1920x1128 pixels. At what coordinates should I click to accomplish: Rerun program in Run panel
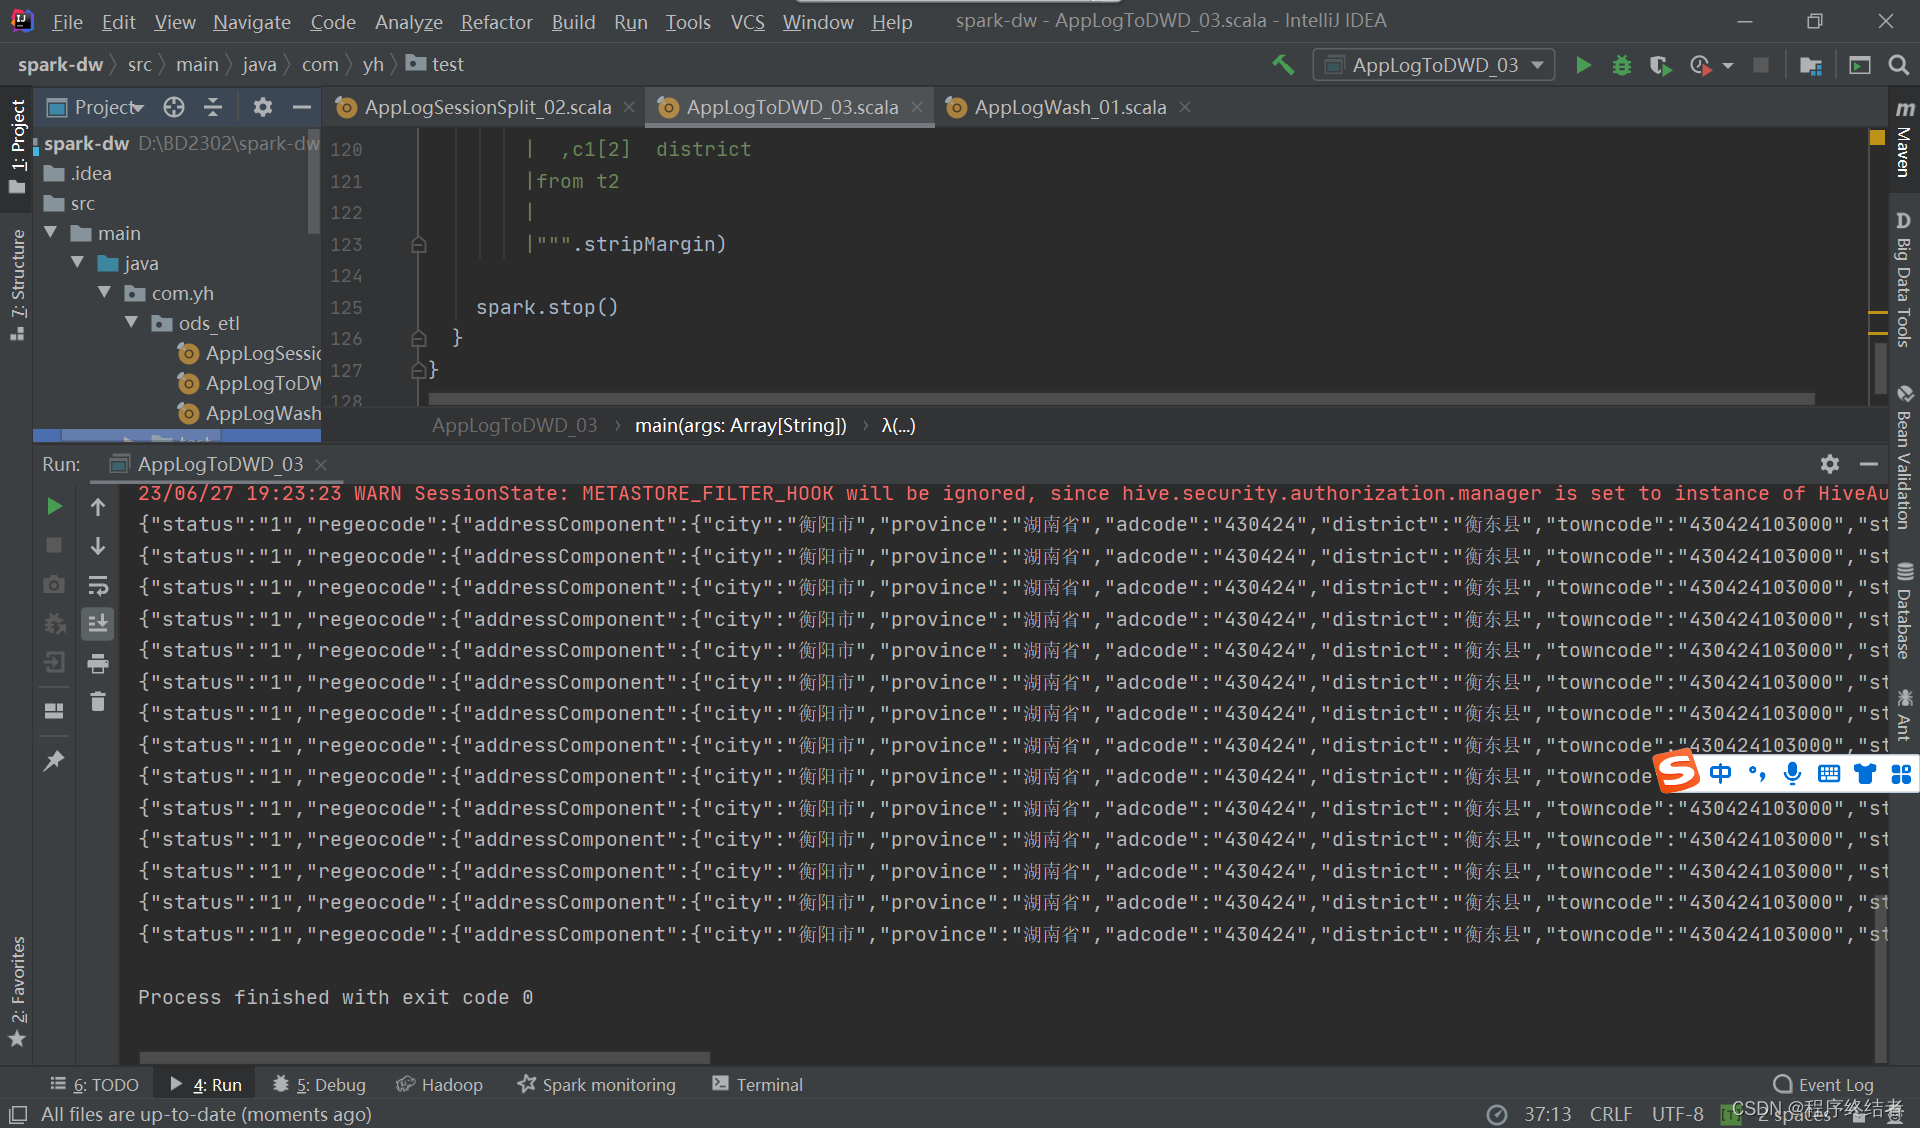tap(54, 506)
